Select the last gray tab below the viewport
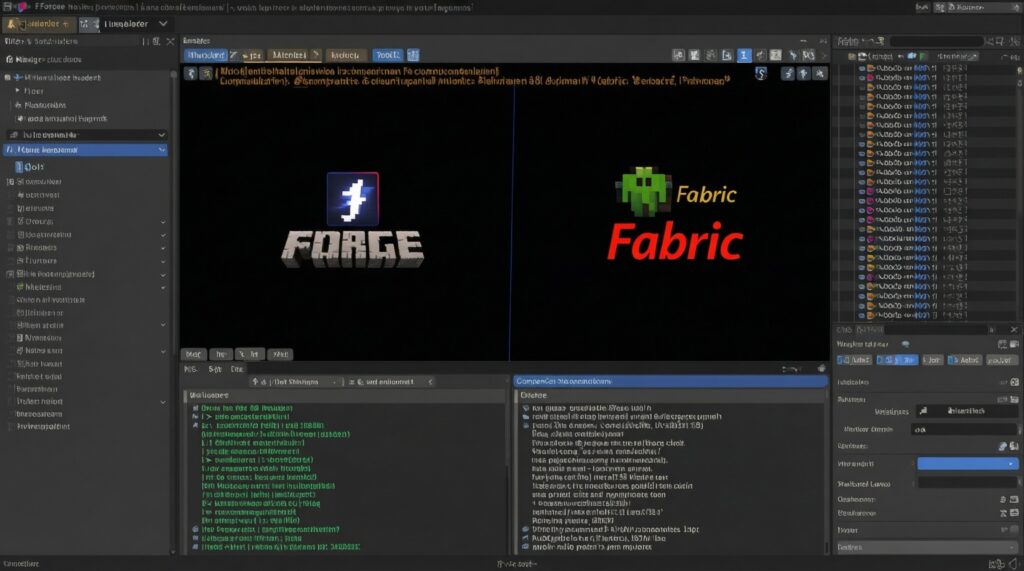 point(280,354)
